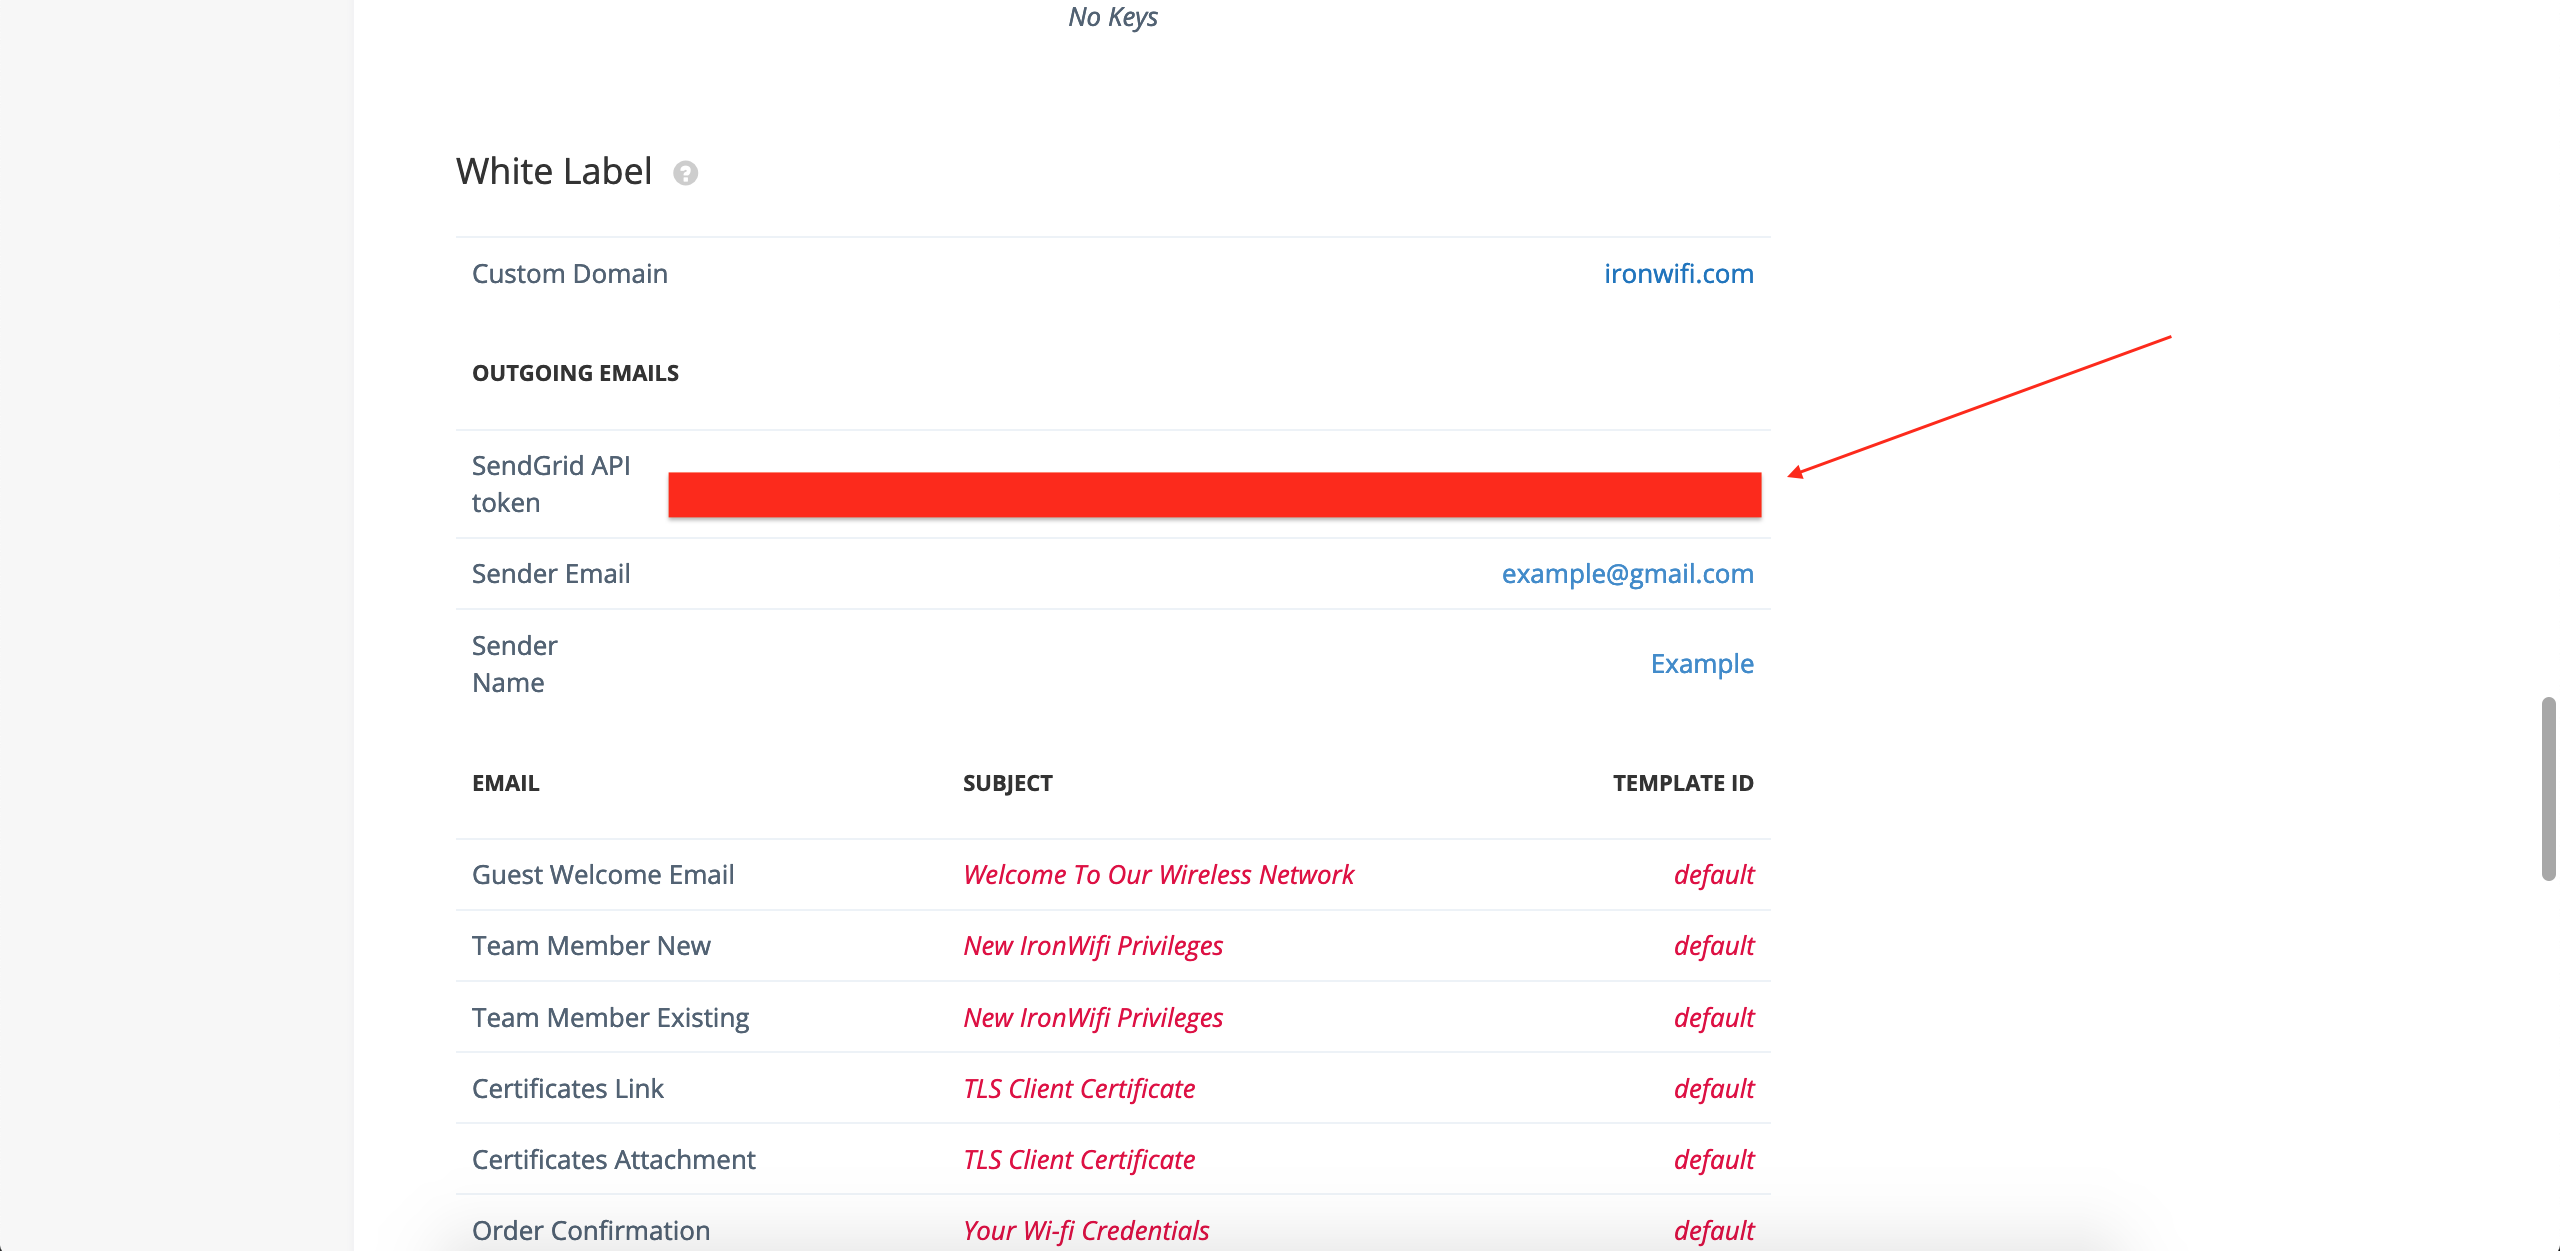The image size is (2560, 1251).
Task: Edit the Guest Welcome Email subject
Action: tap(1157, 874)
